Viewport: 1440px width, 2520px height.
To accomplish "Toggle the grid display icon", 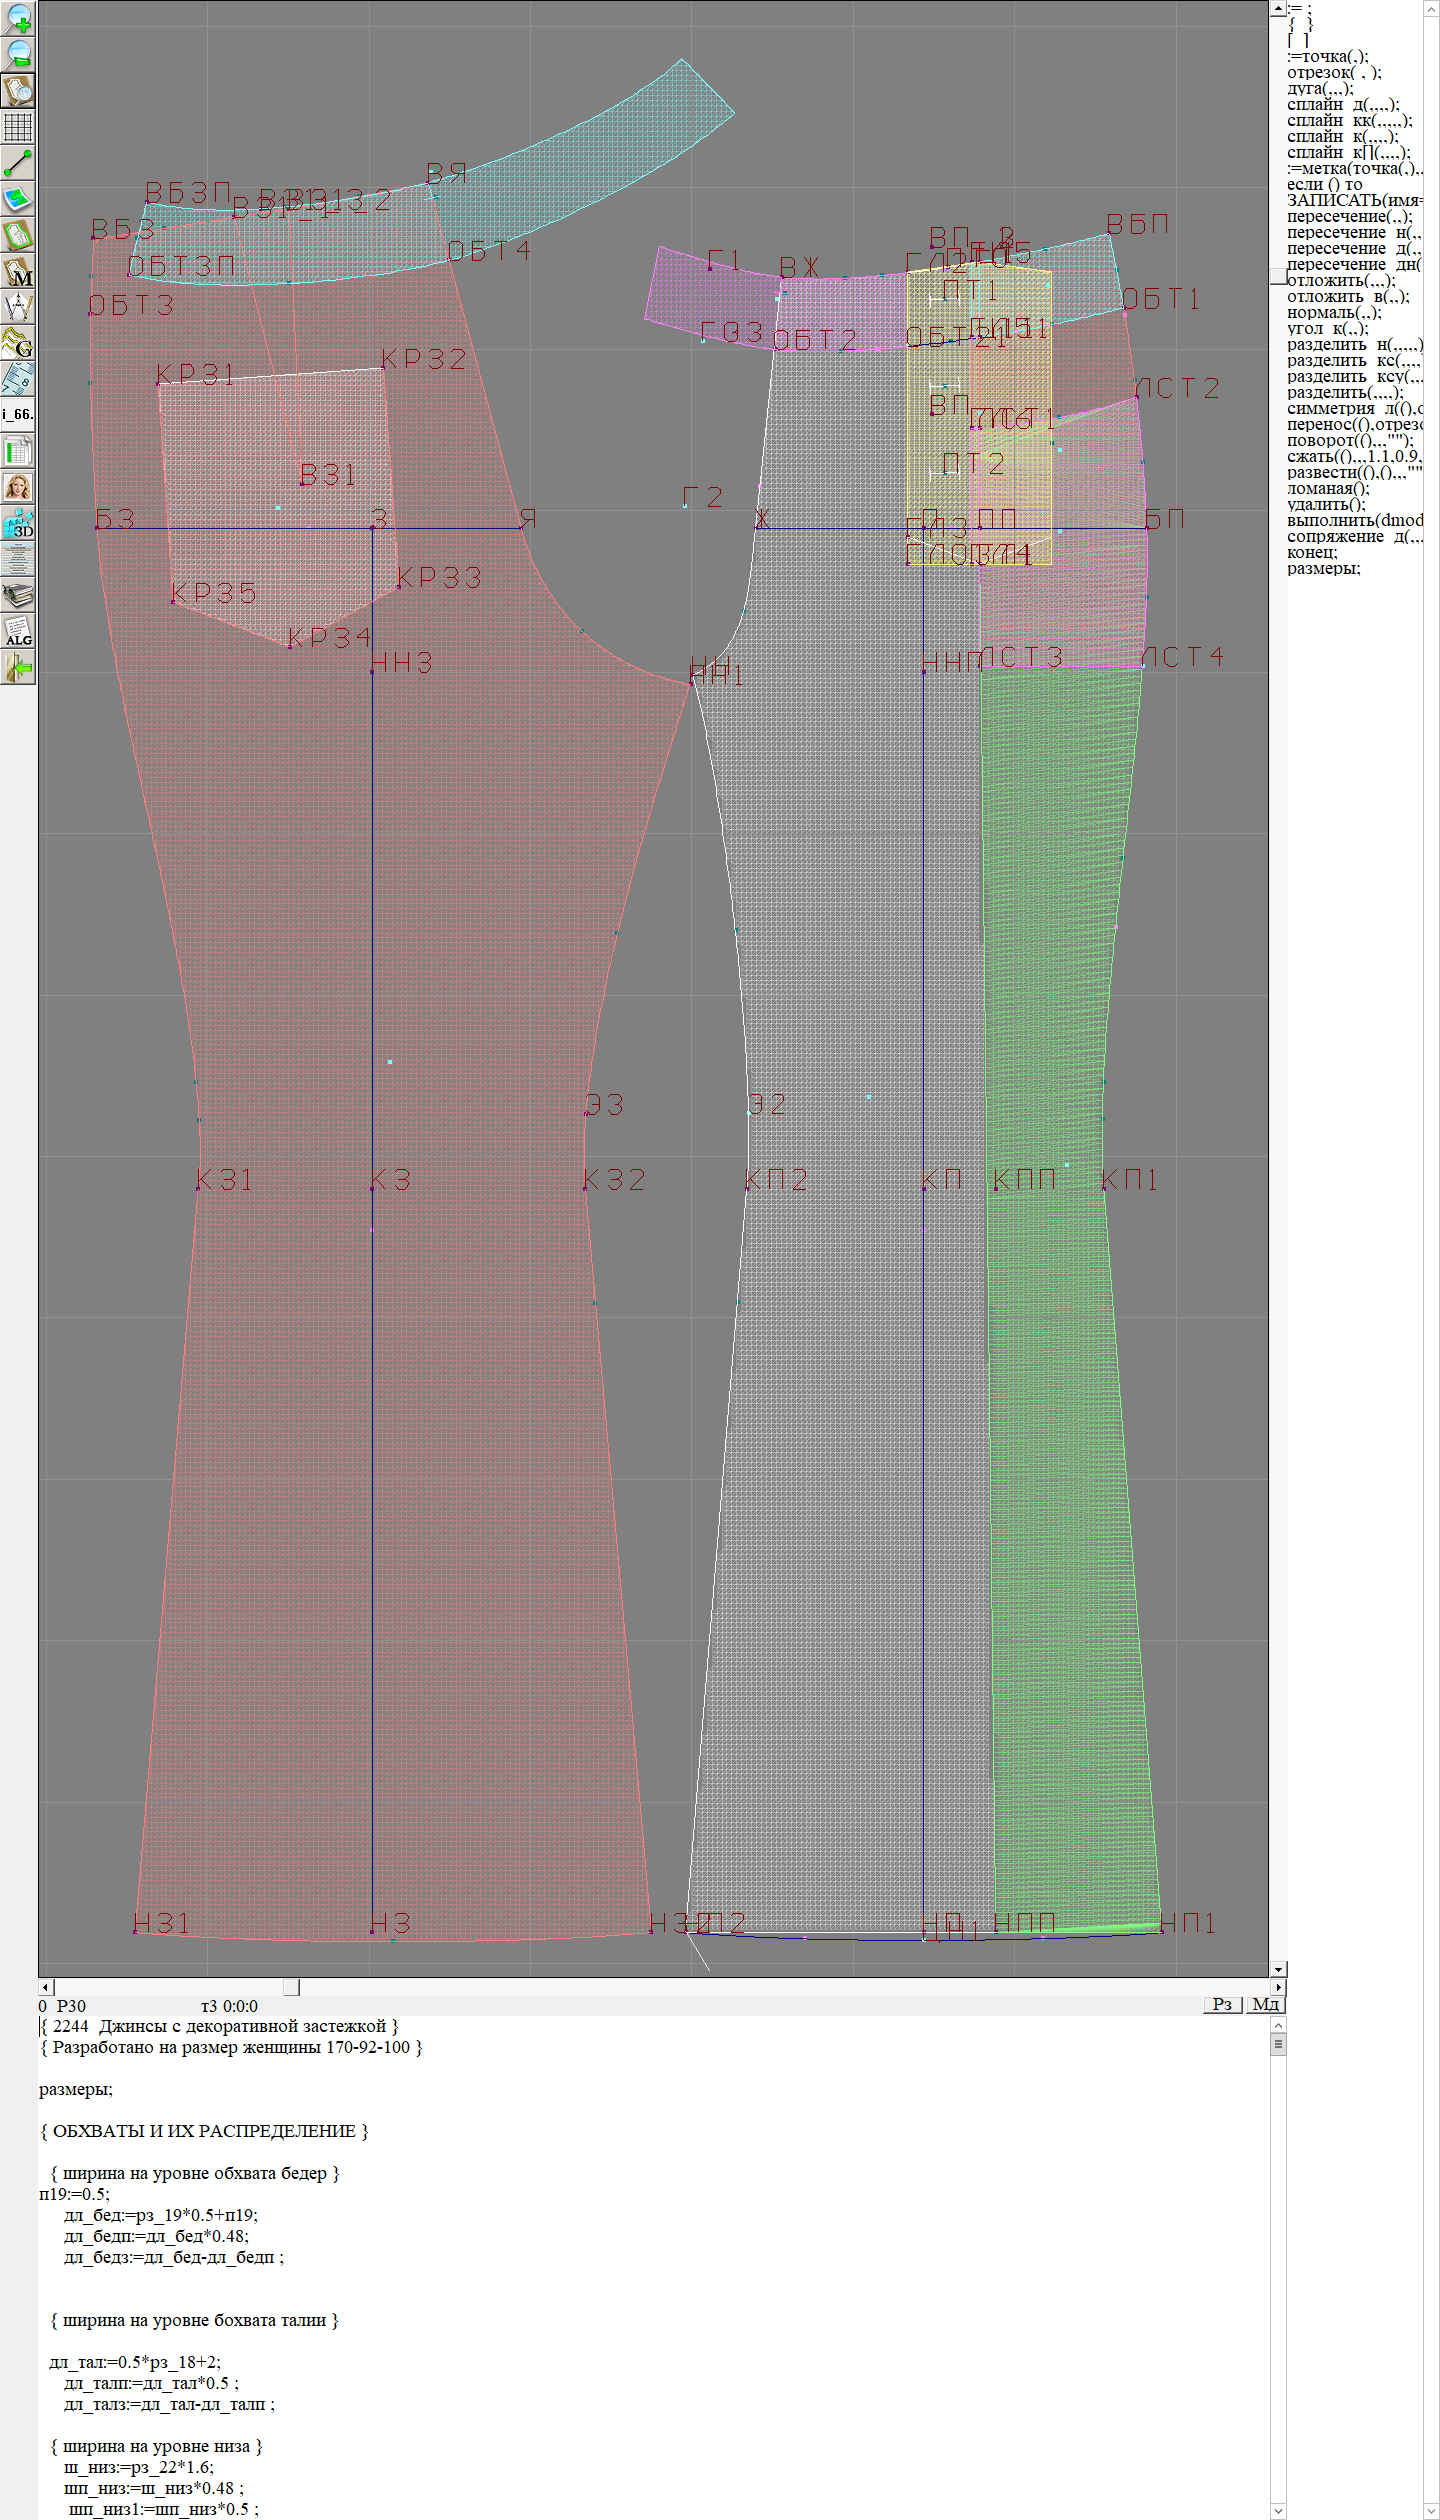I will click(18, 127).
